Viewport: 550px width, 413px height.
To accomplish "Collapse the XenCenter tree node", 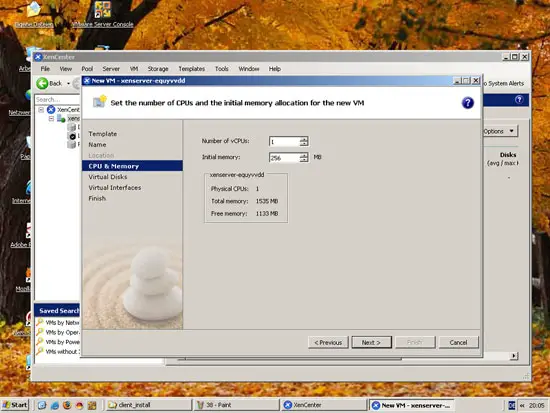I will 41,110.
